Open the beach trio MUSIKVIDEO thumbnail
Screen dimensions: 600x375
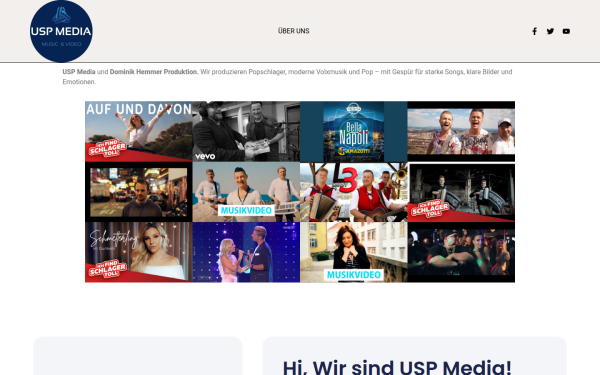click(x=246, y=192)
